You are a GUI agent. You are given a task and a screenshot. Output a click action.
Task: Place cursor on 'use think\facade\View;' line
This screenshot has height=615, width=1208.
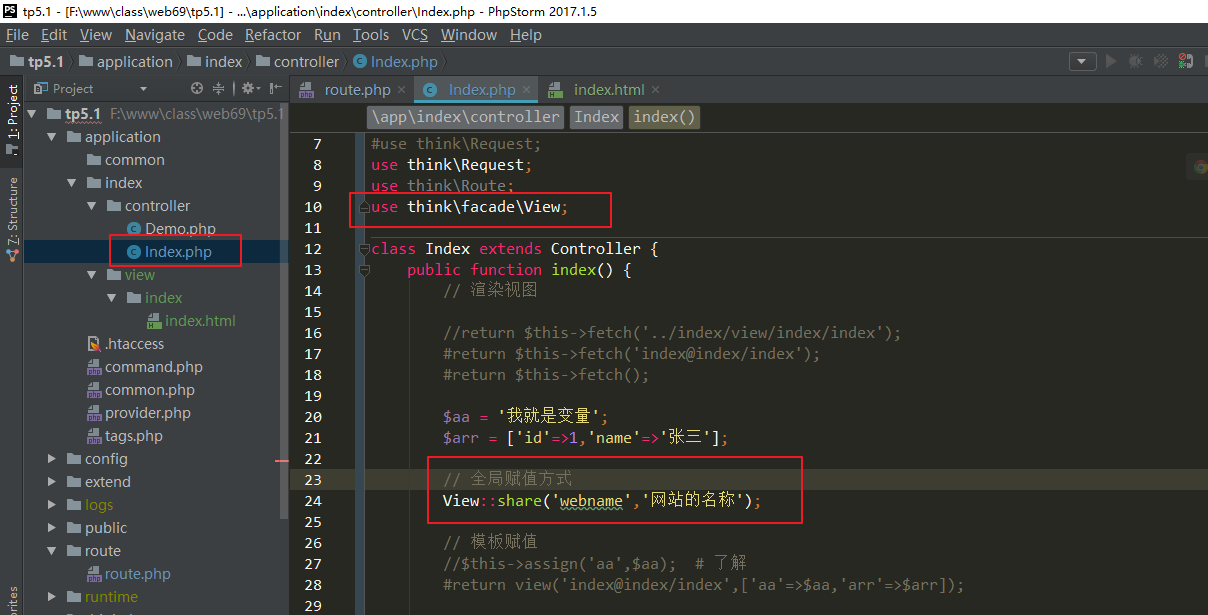(469, 207)
